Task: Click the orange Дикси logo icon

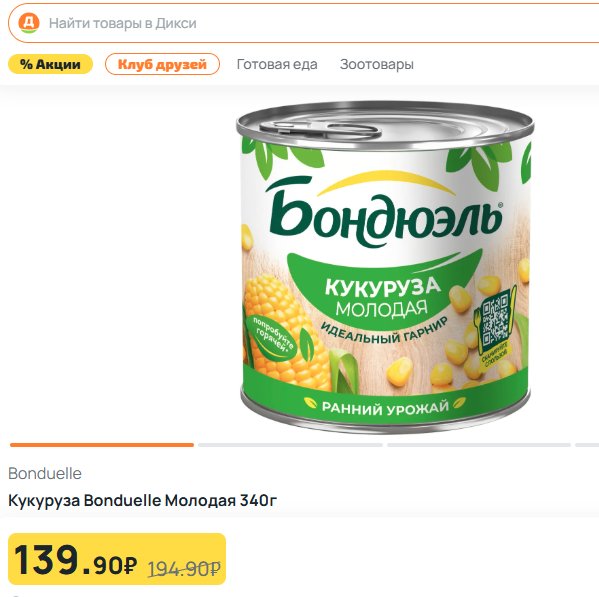Action: pyautogui.click(x=29, y=23)
